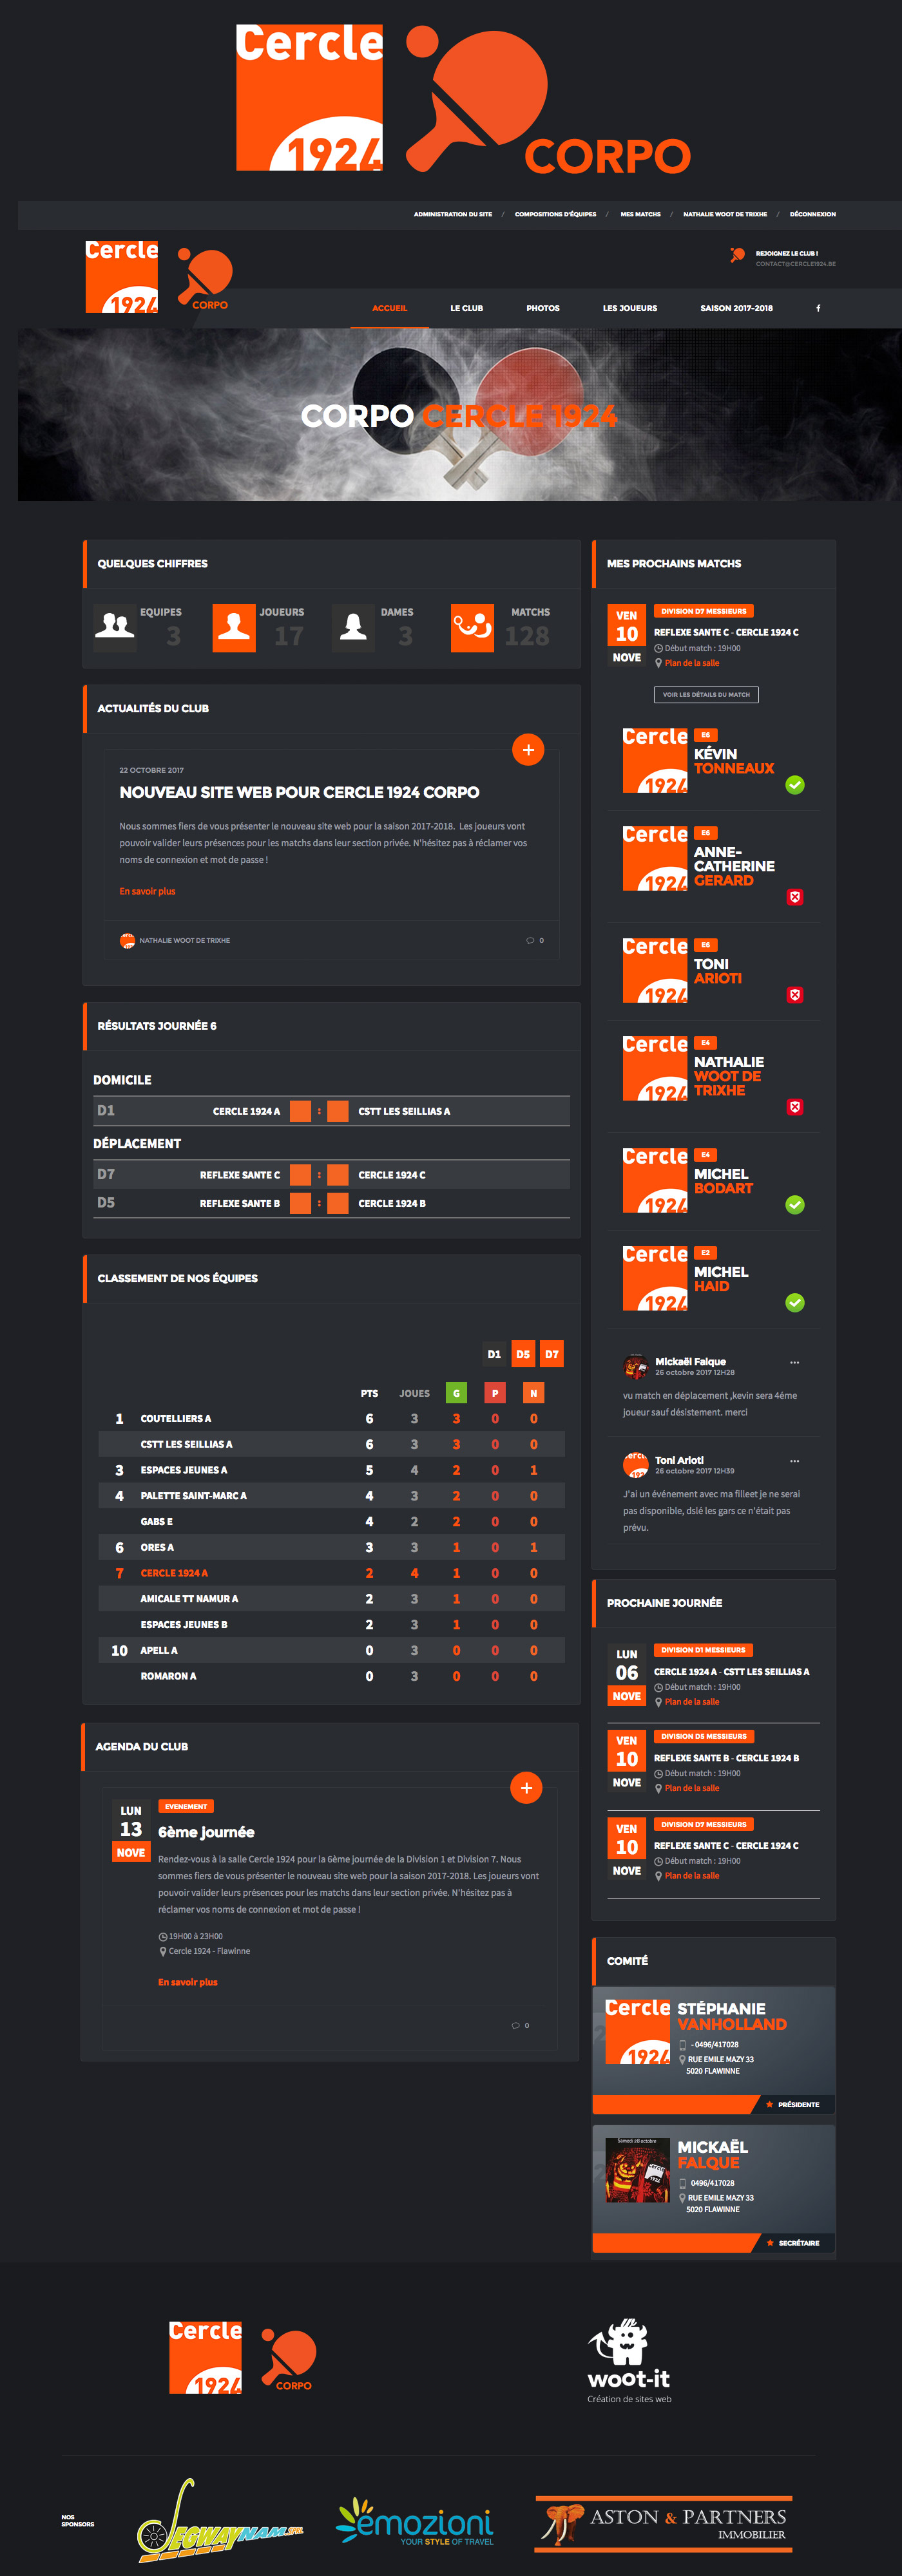902x2576 pixels.
Task: Open Saison 2017-2018 menu
Action: click(736, 308)
